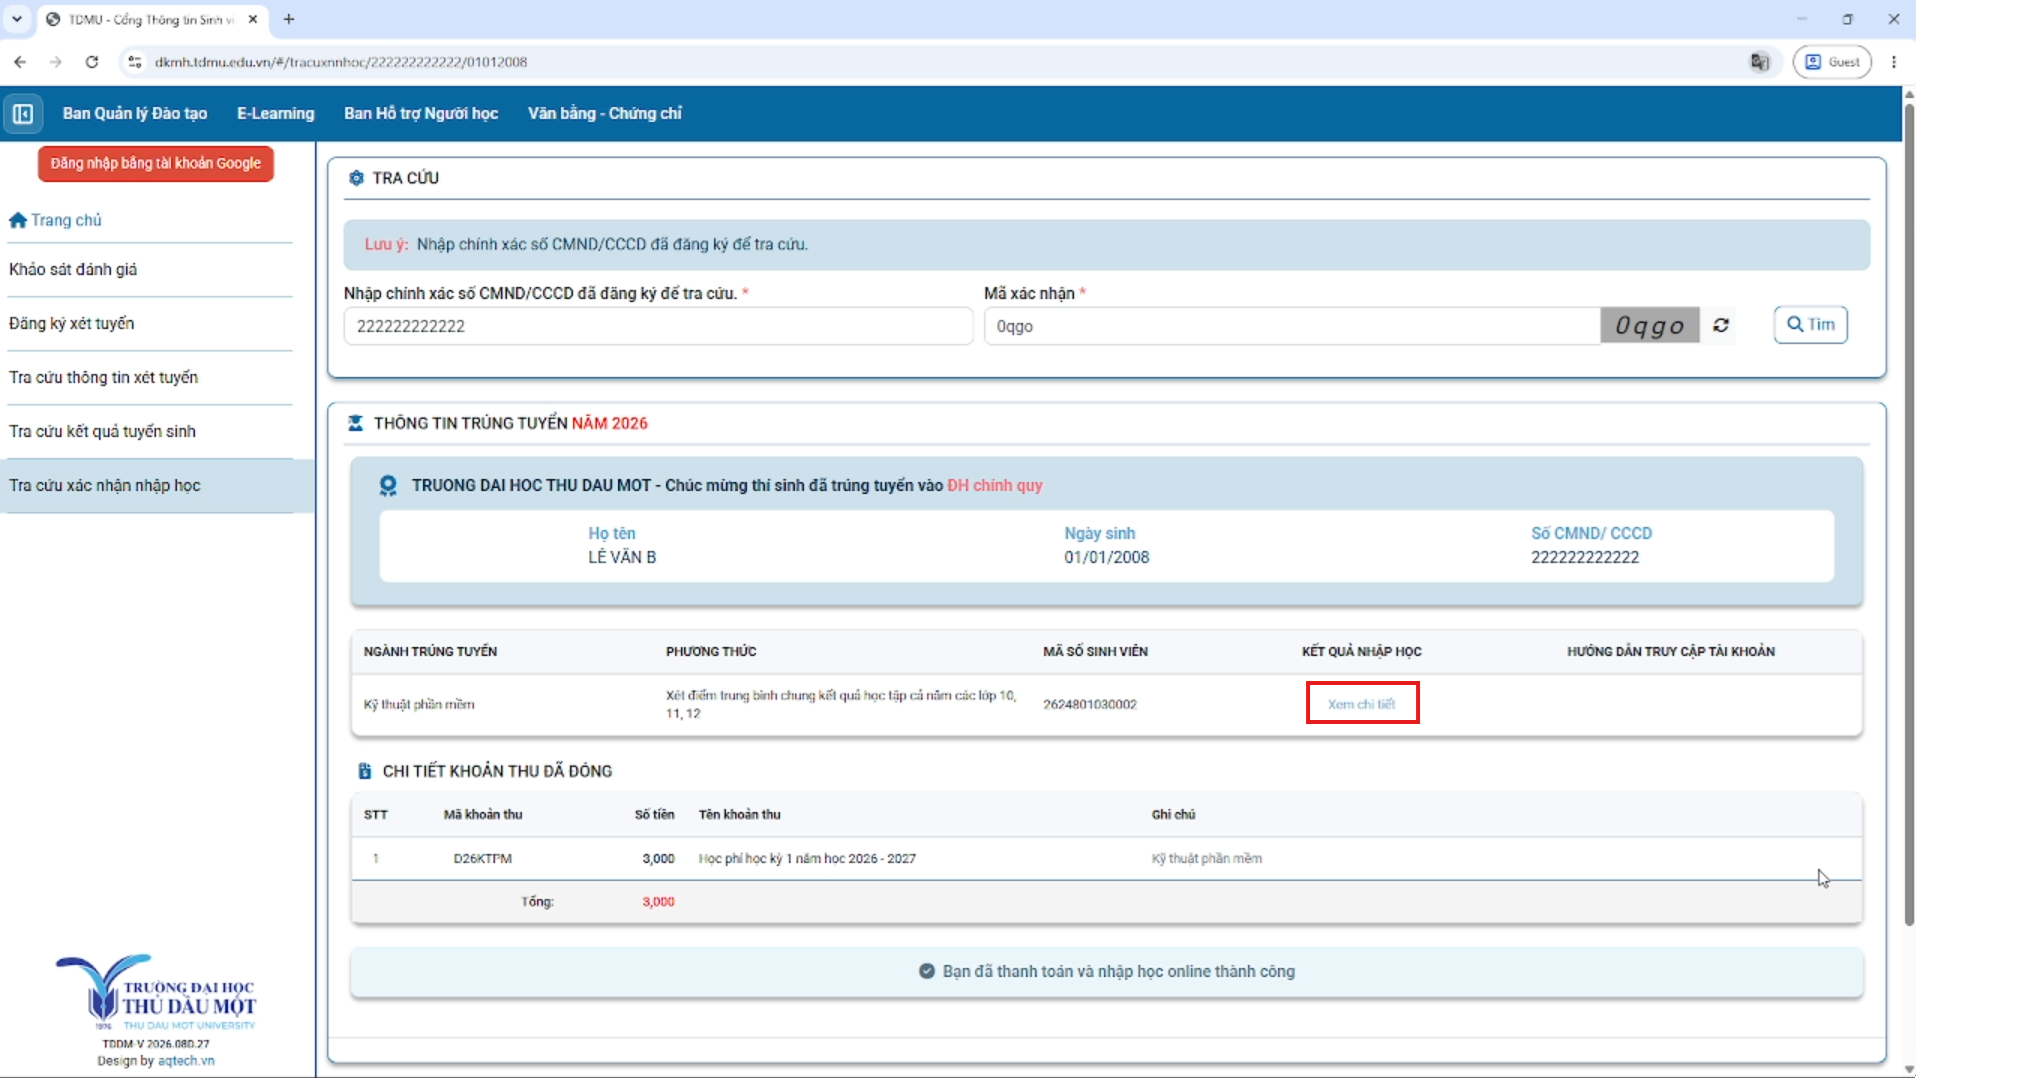Click the success message check icon

tap(927, 972)
